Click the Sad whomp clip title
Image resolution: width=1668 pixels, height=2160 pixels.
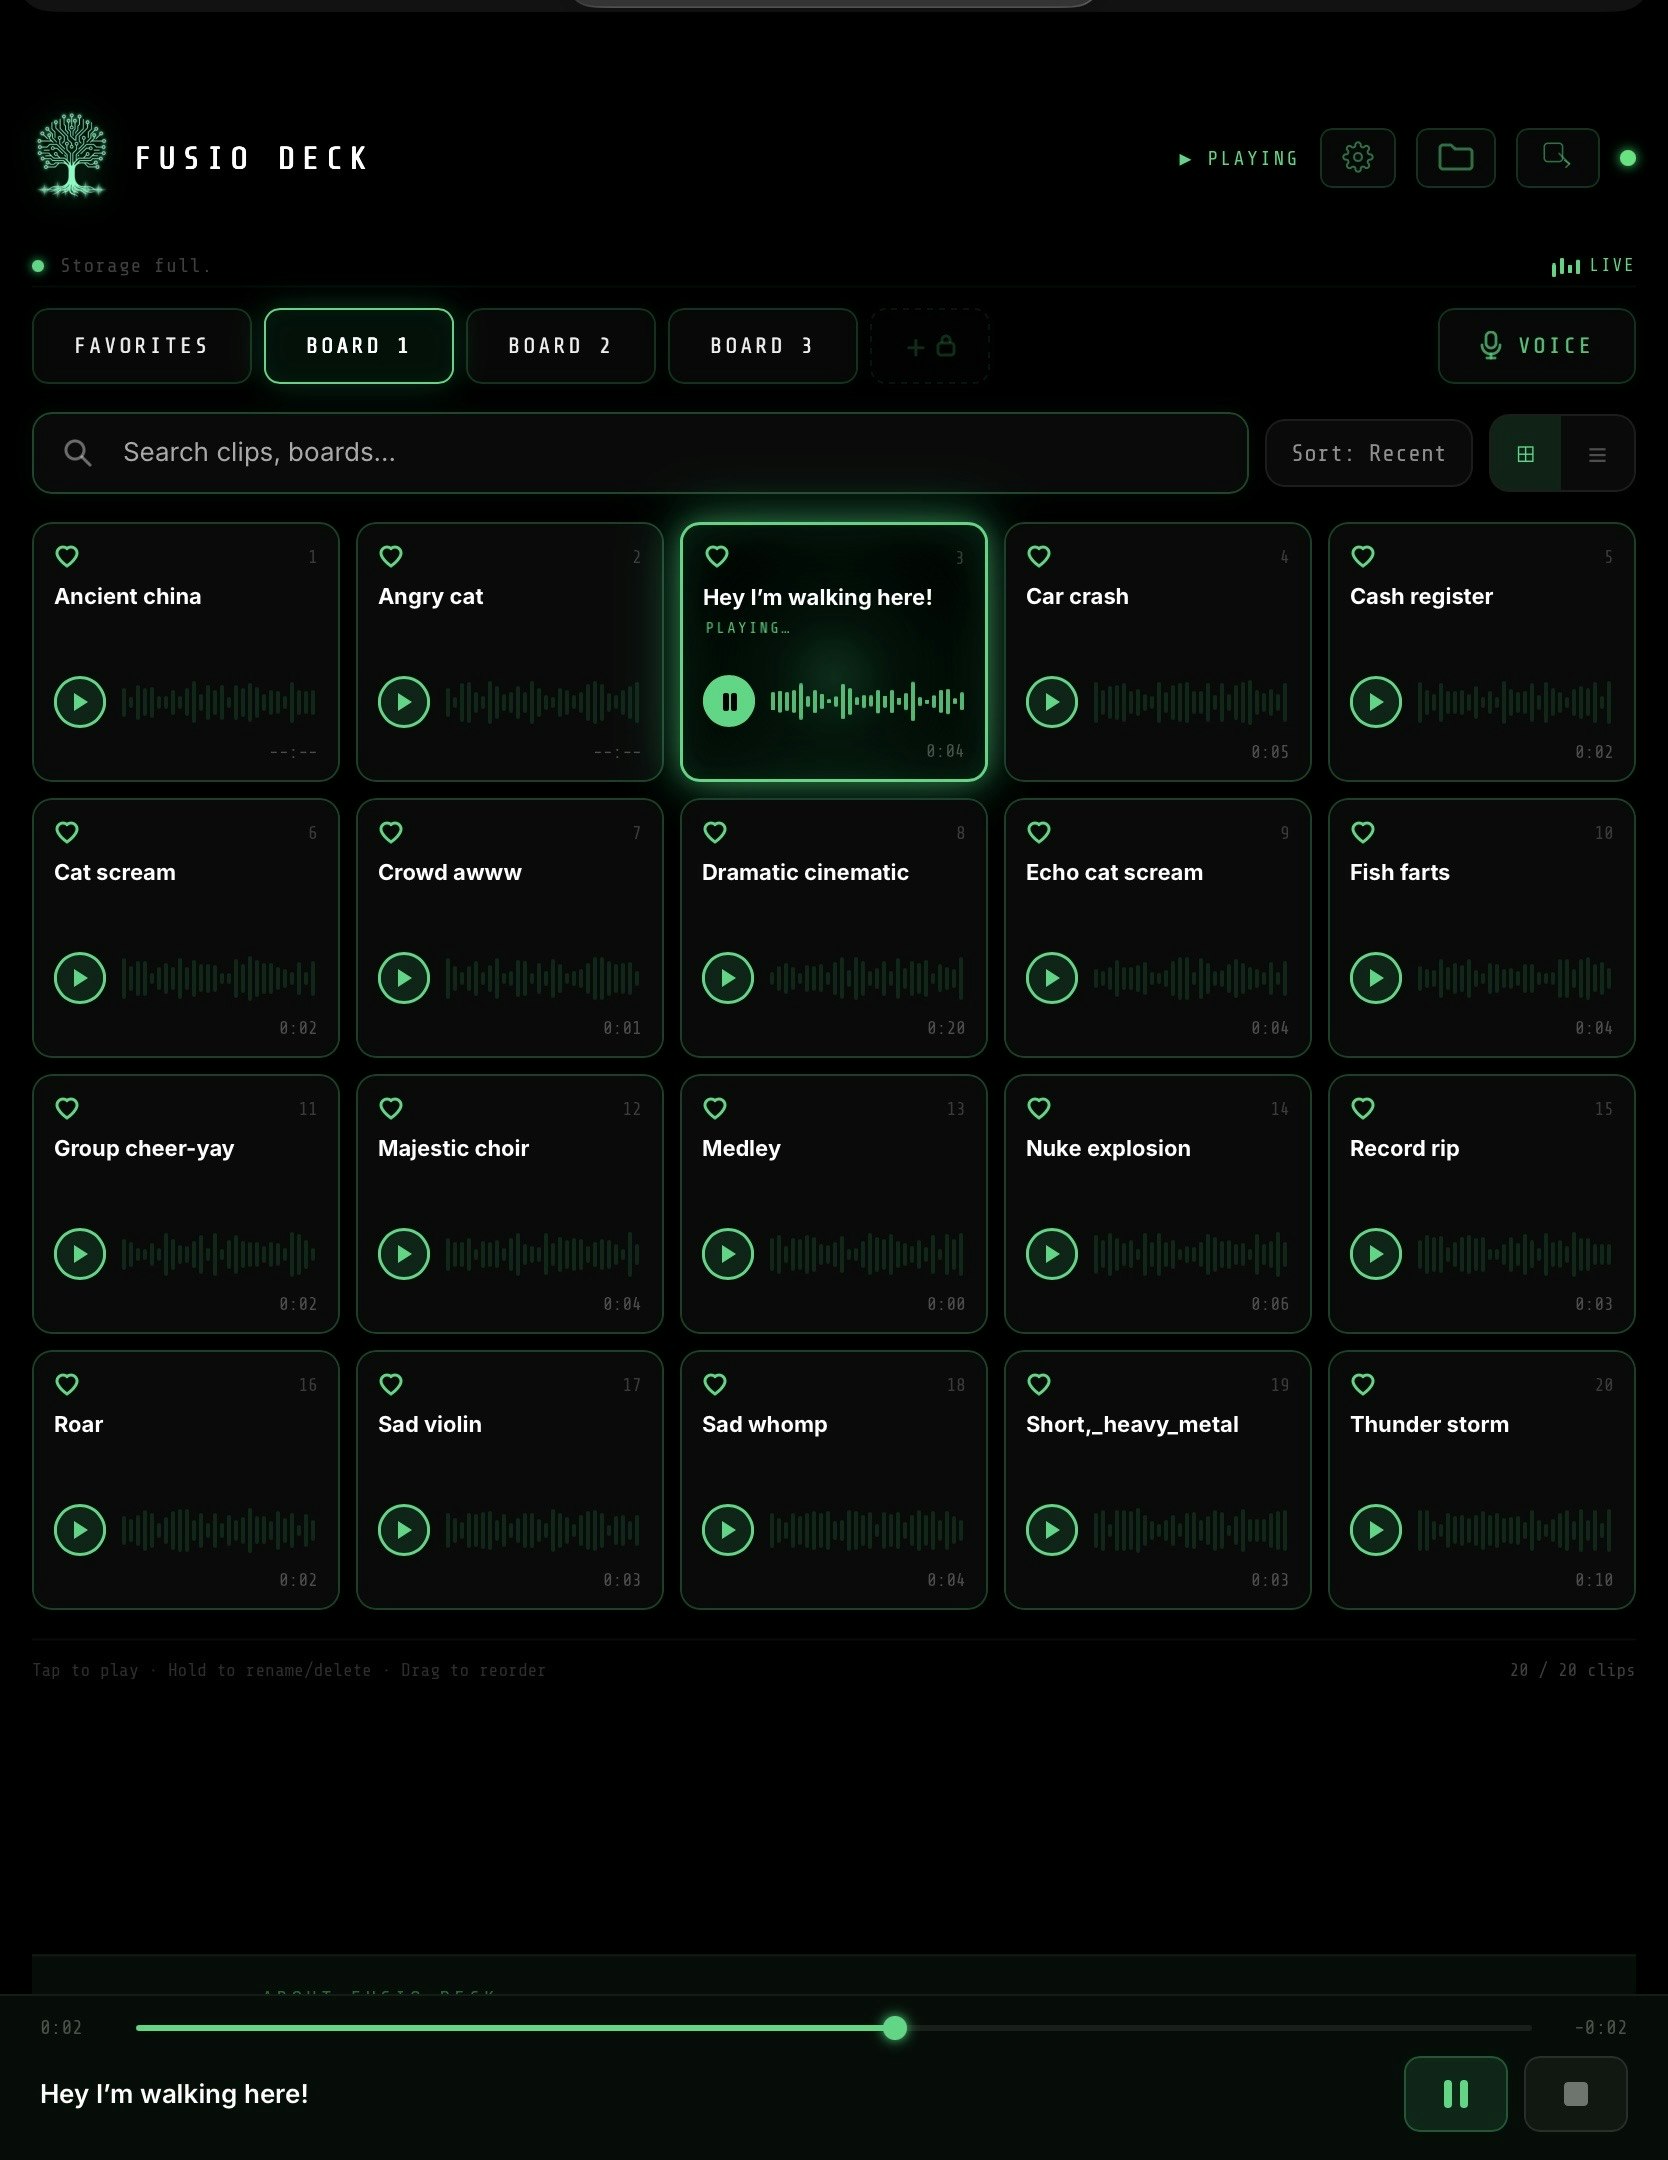click(x=764, y=1424)
